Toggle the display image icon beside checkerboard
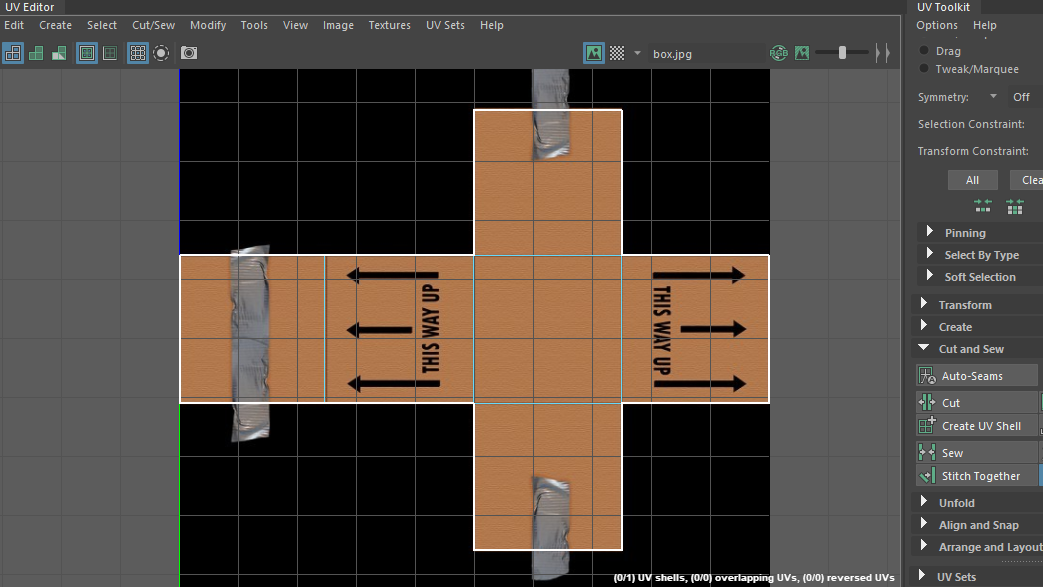The image size is (1043, 587). pos(594,53)
